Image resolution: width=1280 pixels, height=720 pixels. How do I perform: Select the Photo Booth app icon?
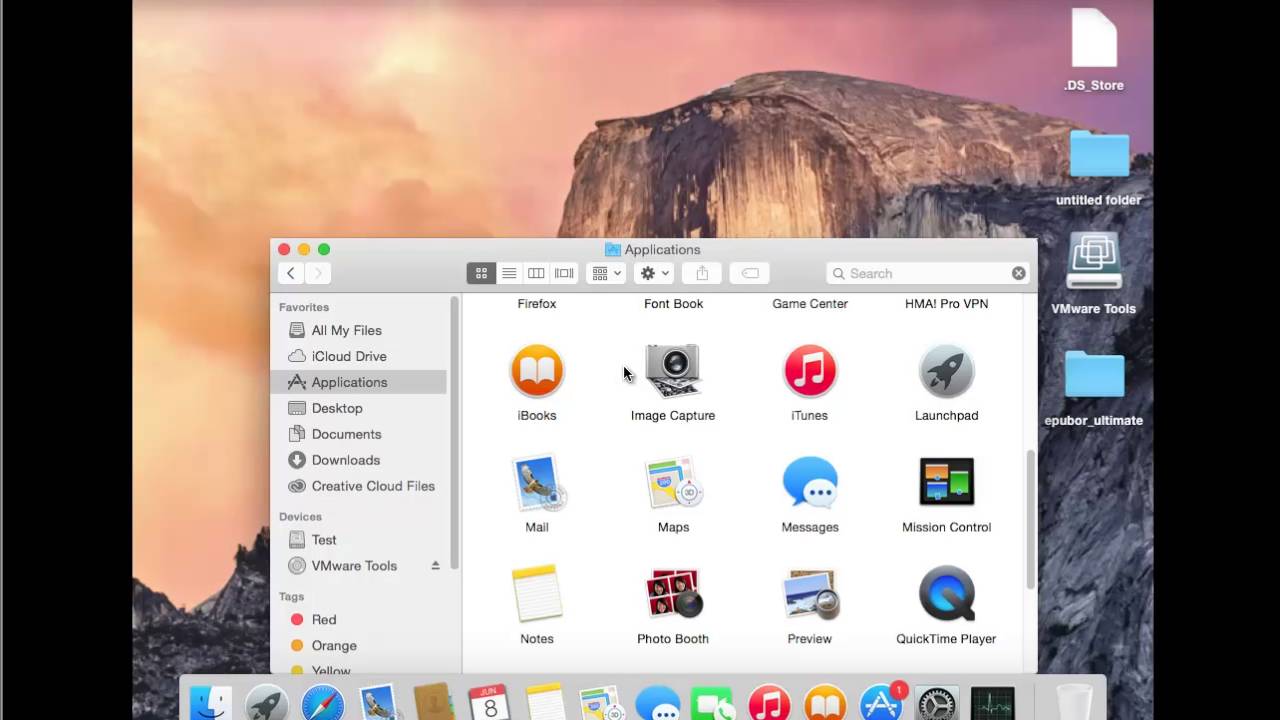point(673,594)
